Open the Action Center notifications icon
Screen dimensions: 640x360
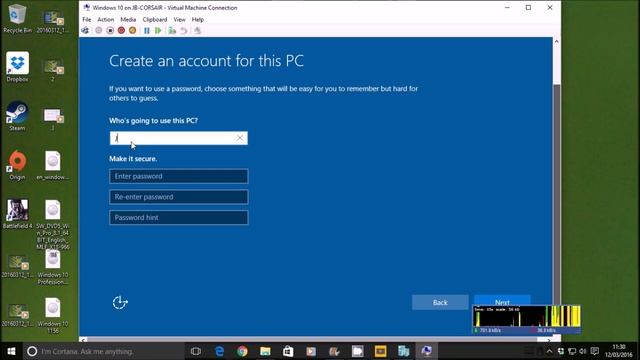(595, 351)
